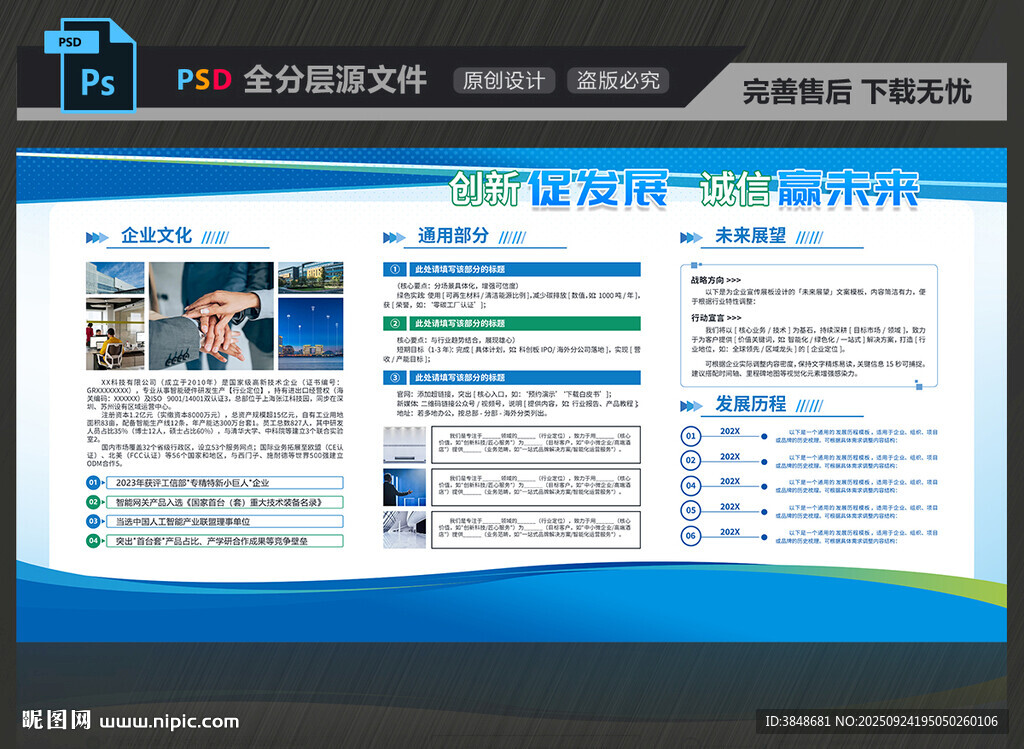Click the circled 3 blue title bar
This screenshot has height=749, width=1024.
pos(511,377)
